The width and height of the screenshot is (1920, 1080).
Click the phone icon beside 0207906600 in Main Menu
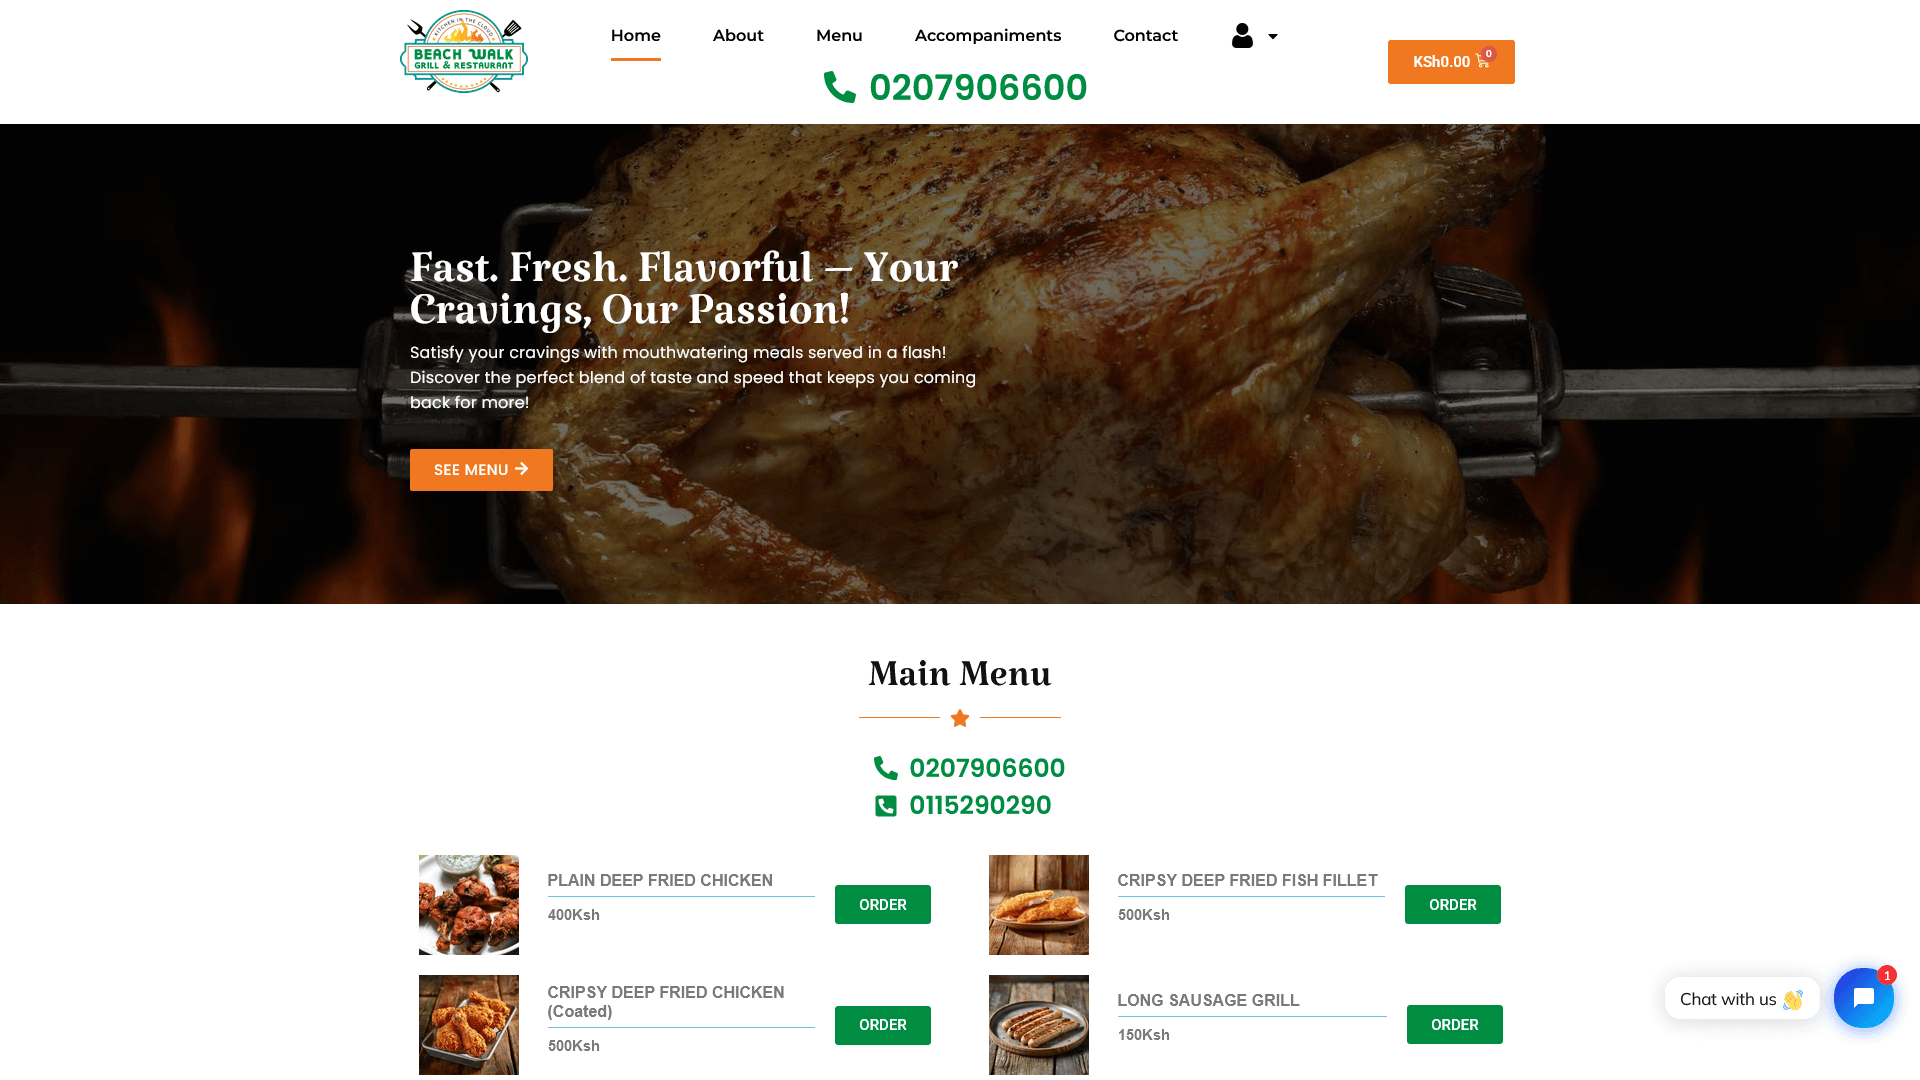[x=886, y=768]
